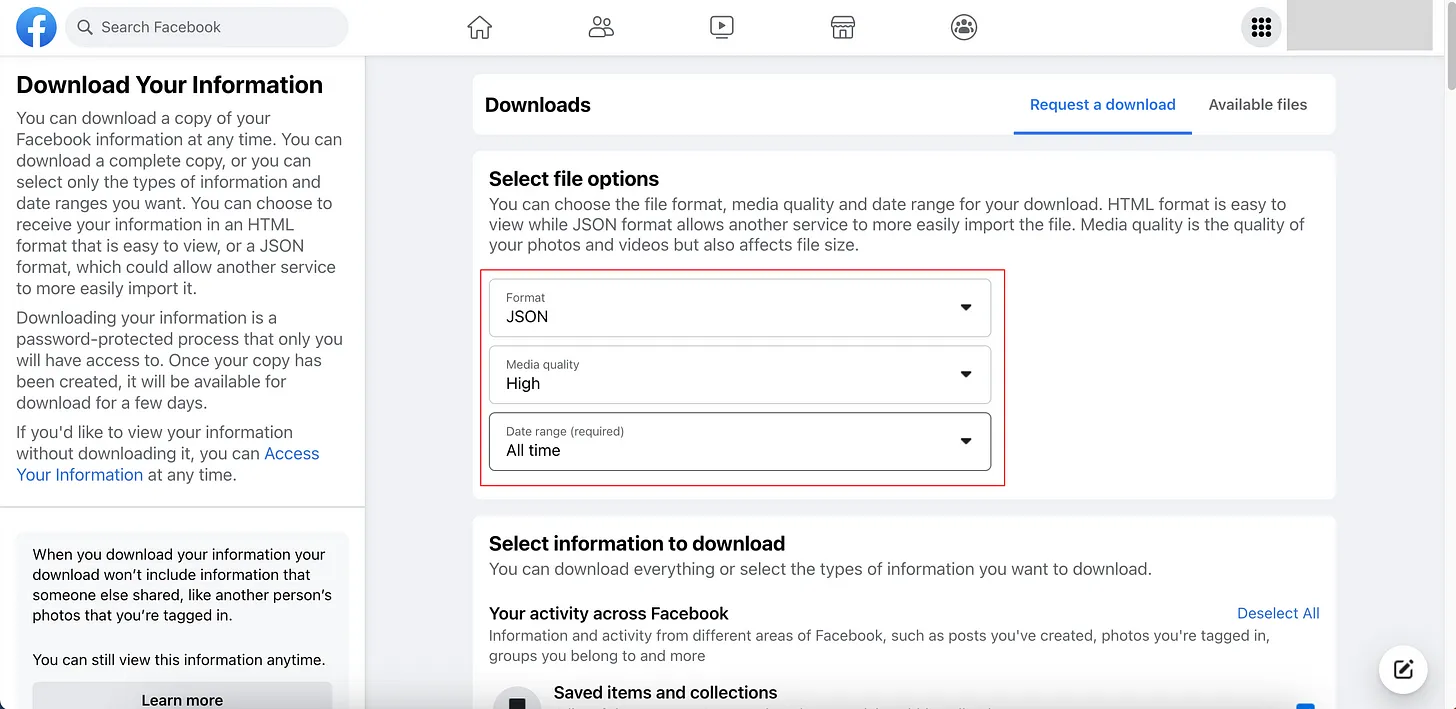This screenshot has width=1456, height=709.
Task: Switch to the Request a download tab
Action: tap(1102, 105)
